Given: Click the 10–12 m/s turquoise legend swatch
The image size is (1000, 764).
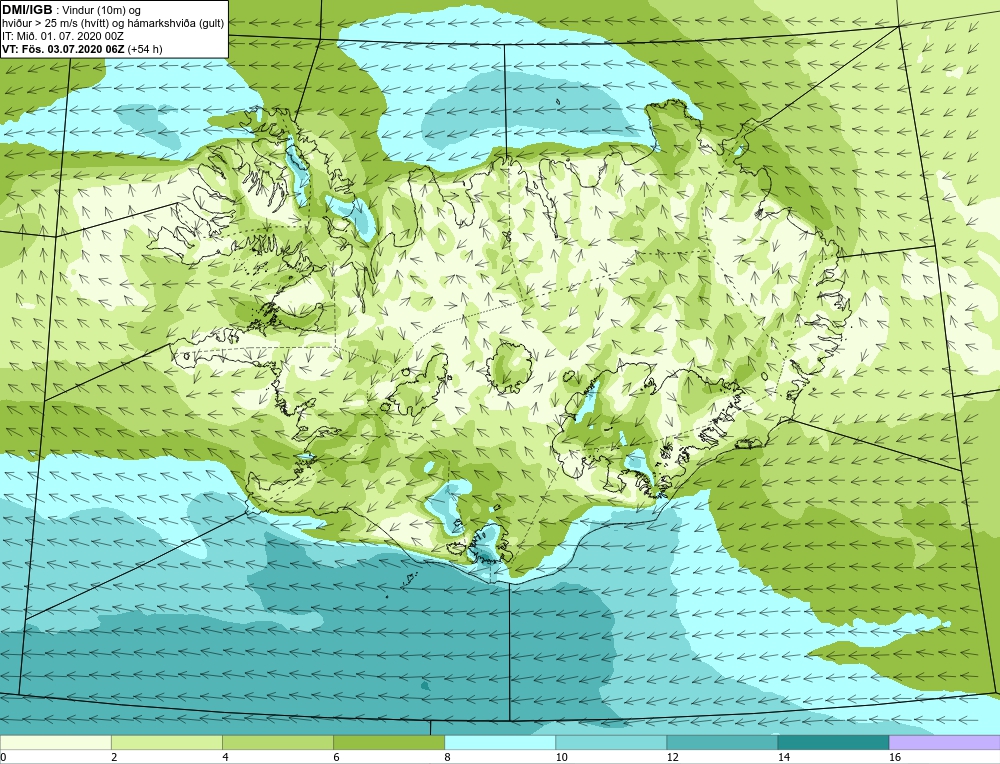Looking at the screenshot, I should tap(611, 742).
